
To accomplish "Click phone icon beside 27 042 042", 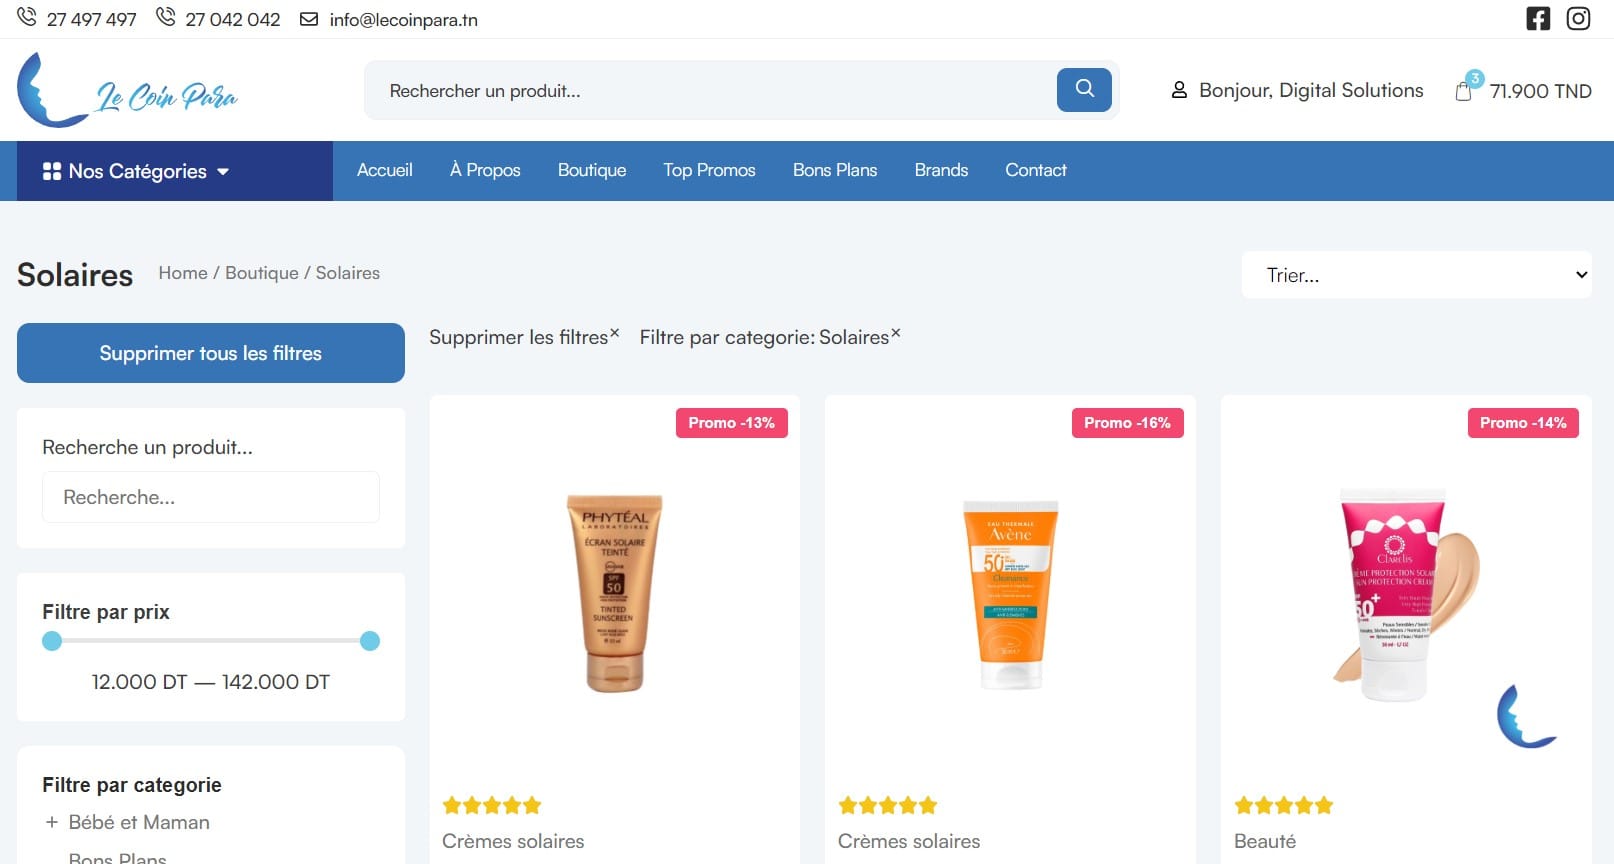I will tap(166, 18).
